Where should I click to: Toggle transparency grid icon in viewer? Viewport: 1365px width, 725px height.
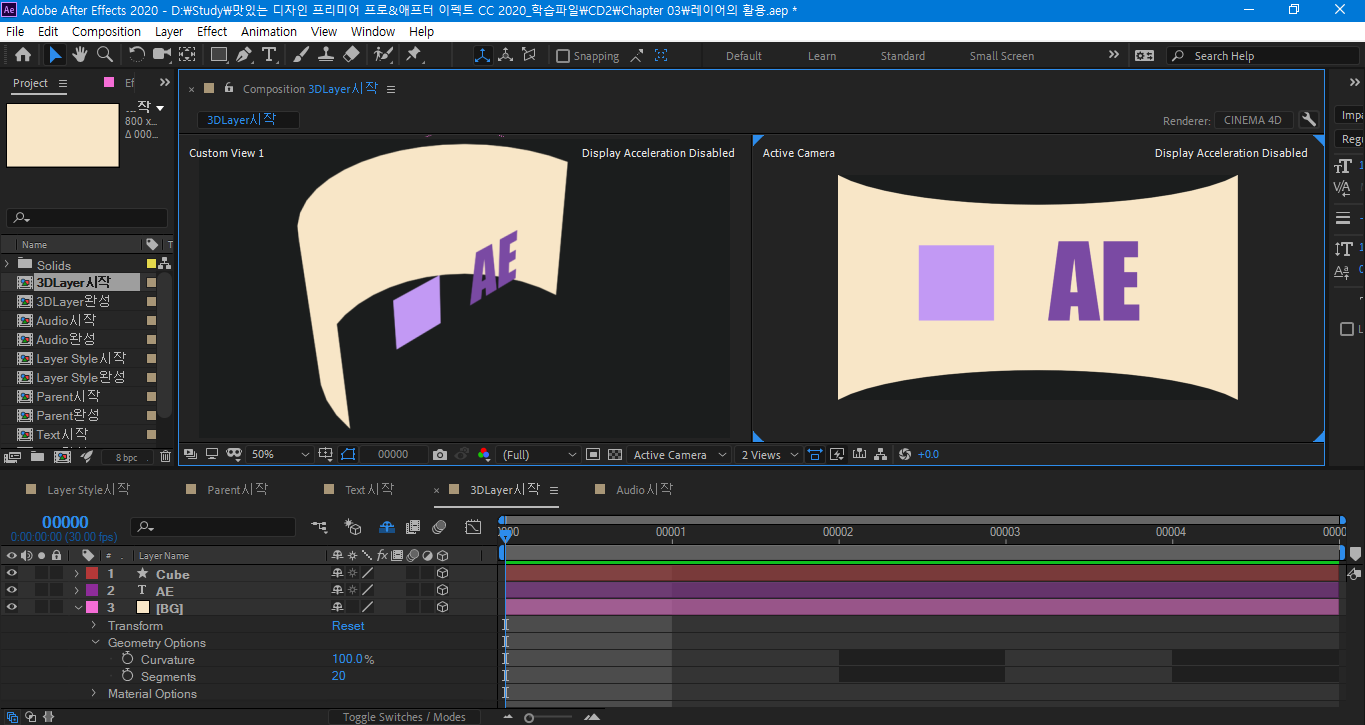coord(615,454)
